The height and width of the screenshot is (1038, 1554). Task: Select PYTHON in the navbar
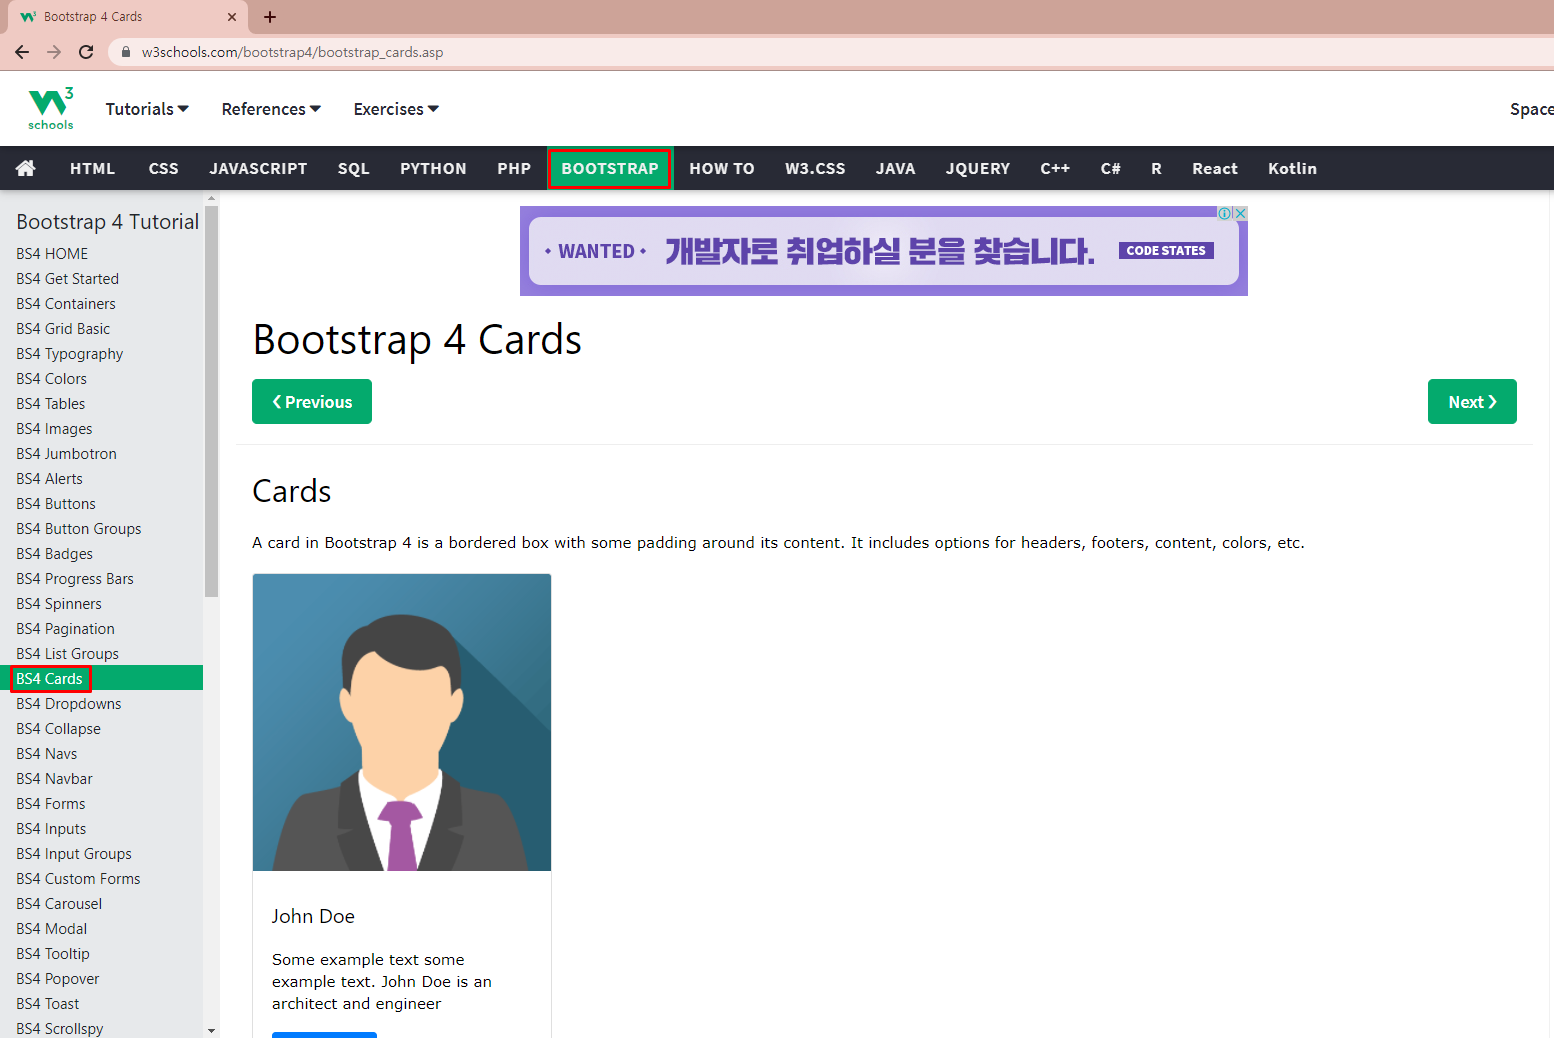[434, 168]
